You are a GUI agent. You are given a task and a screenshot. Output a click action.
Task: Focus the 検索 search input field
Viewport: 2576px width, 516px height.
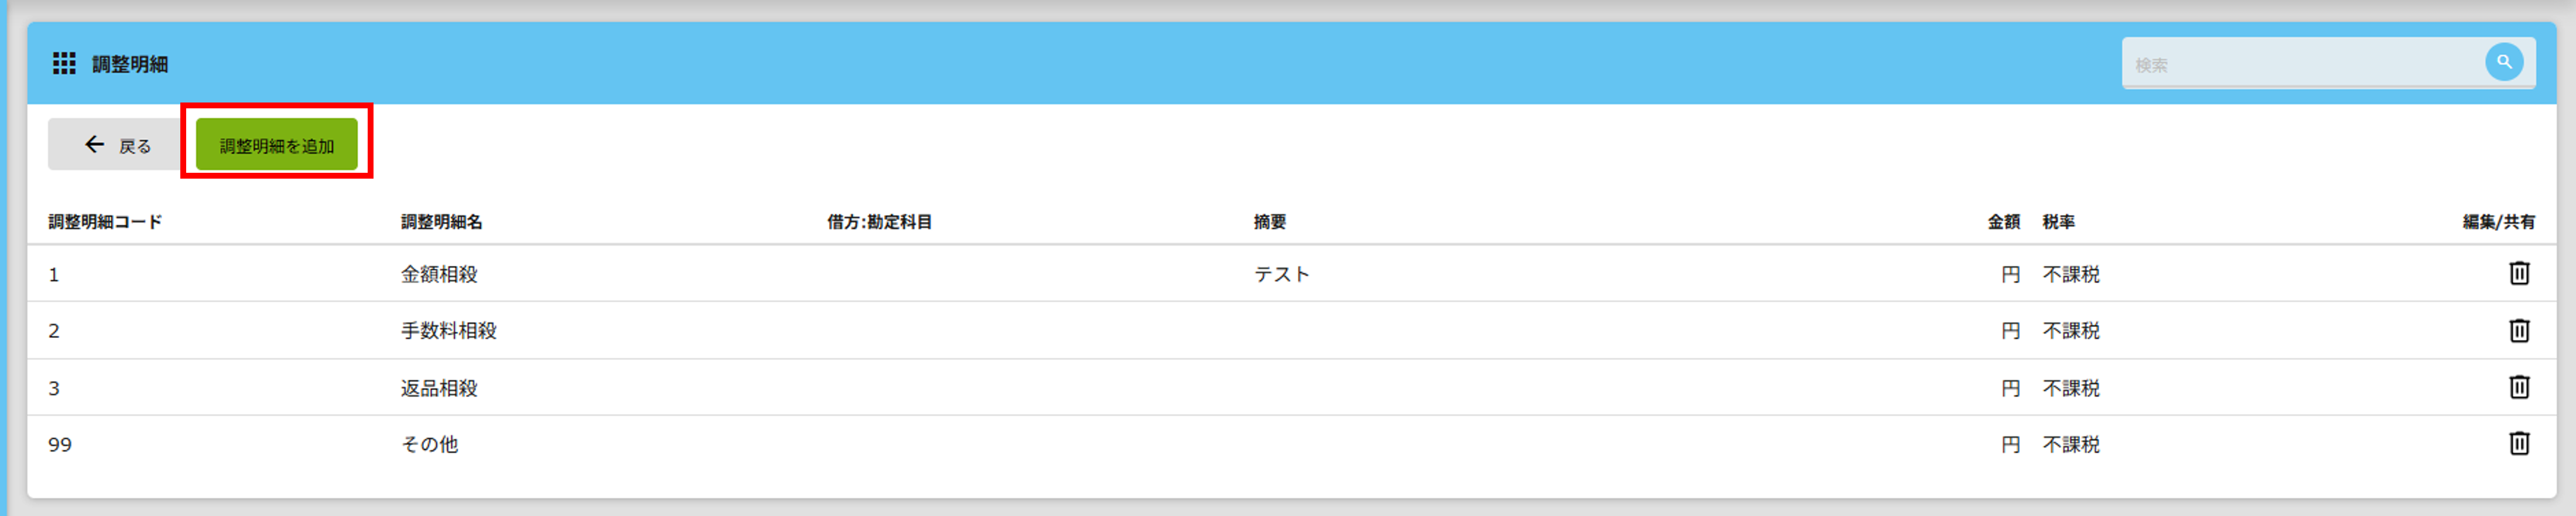click(x=2300, y=65)
